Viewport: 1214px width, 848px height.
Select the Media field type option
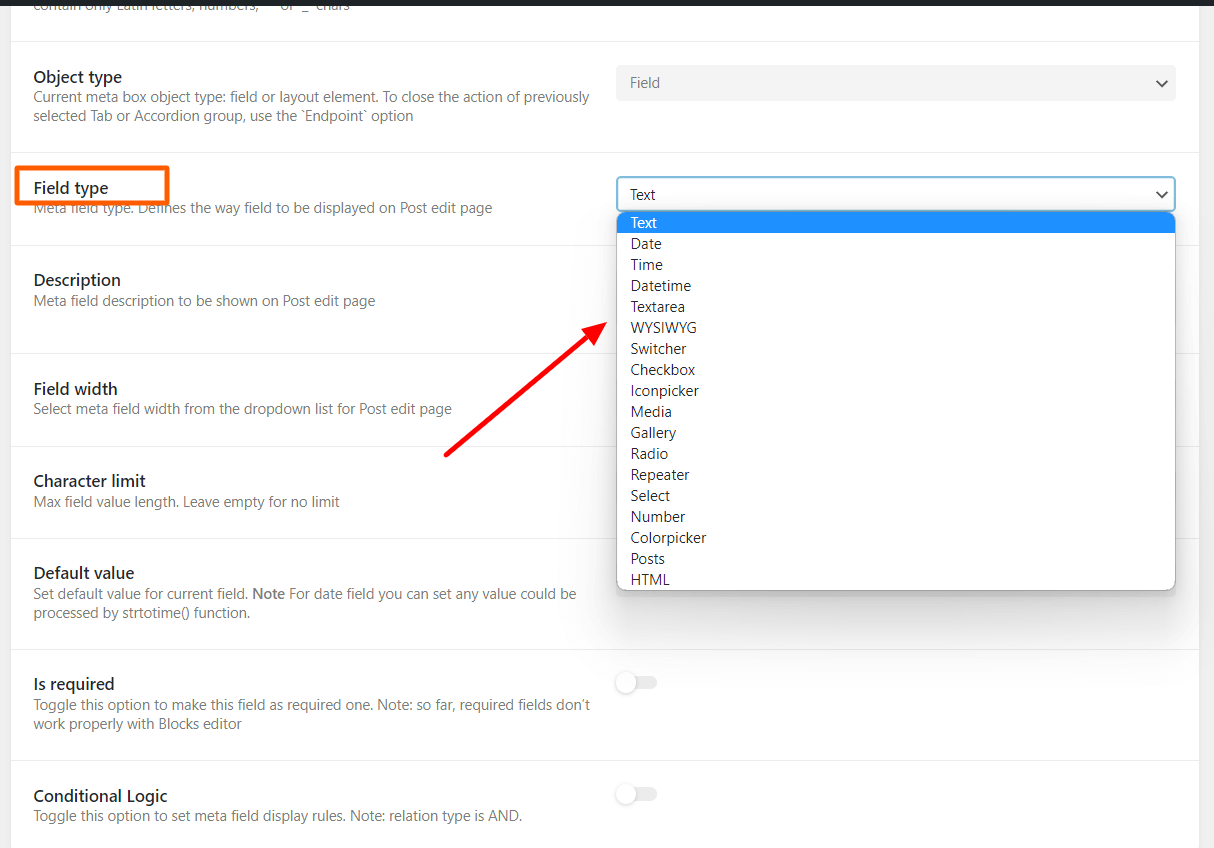tap(895, 412)
